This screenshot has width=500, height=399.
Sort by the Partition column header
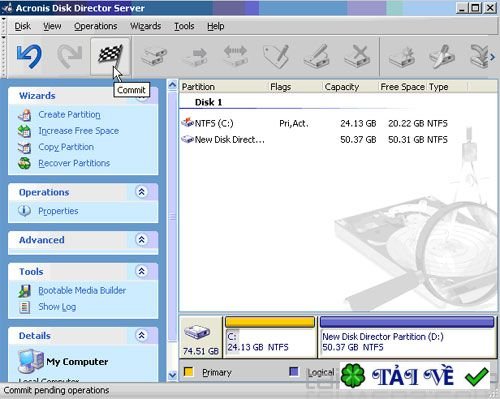tap(224, 87)
